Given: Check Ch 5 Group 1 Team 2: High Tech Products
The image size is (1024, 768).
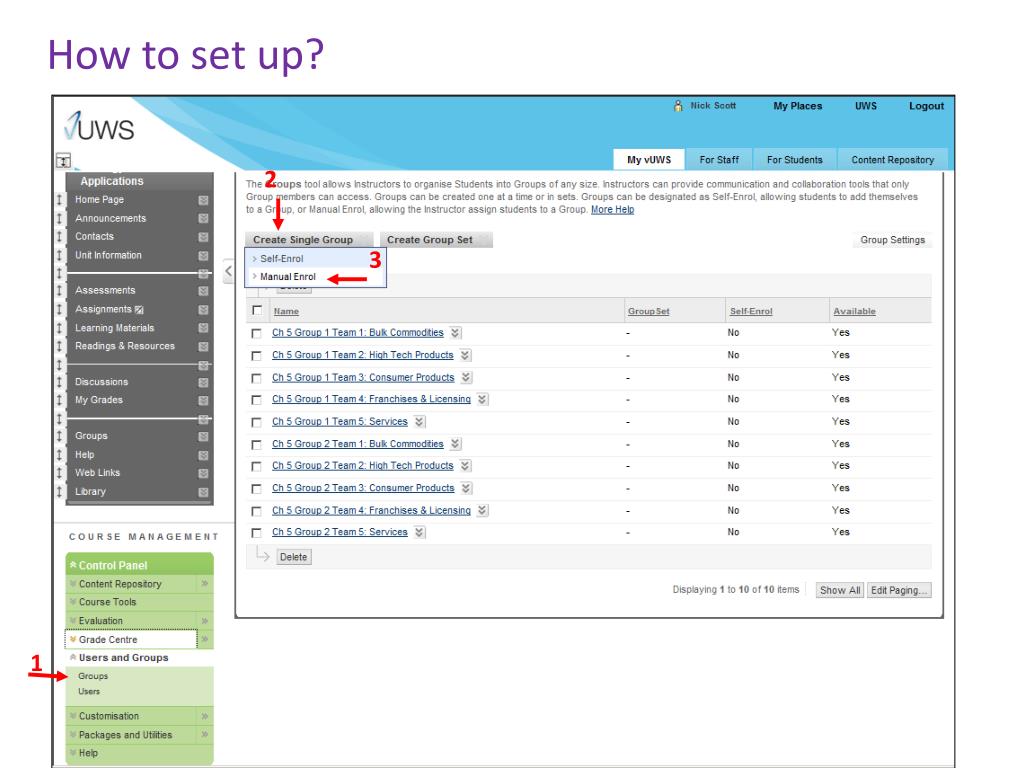Looking at the screenshot, I should pyautogui.click(x=257, y=356).
